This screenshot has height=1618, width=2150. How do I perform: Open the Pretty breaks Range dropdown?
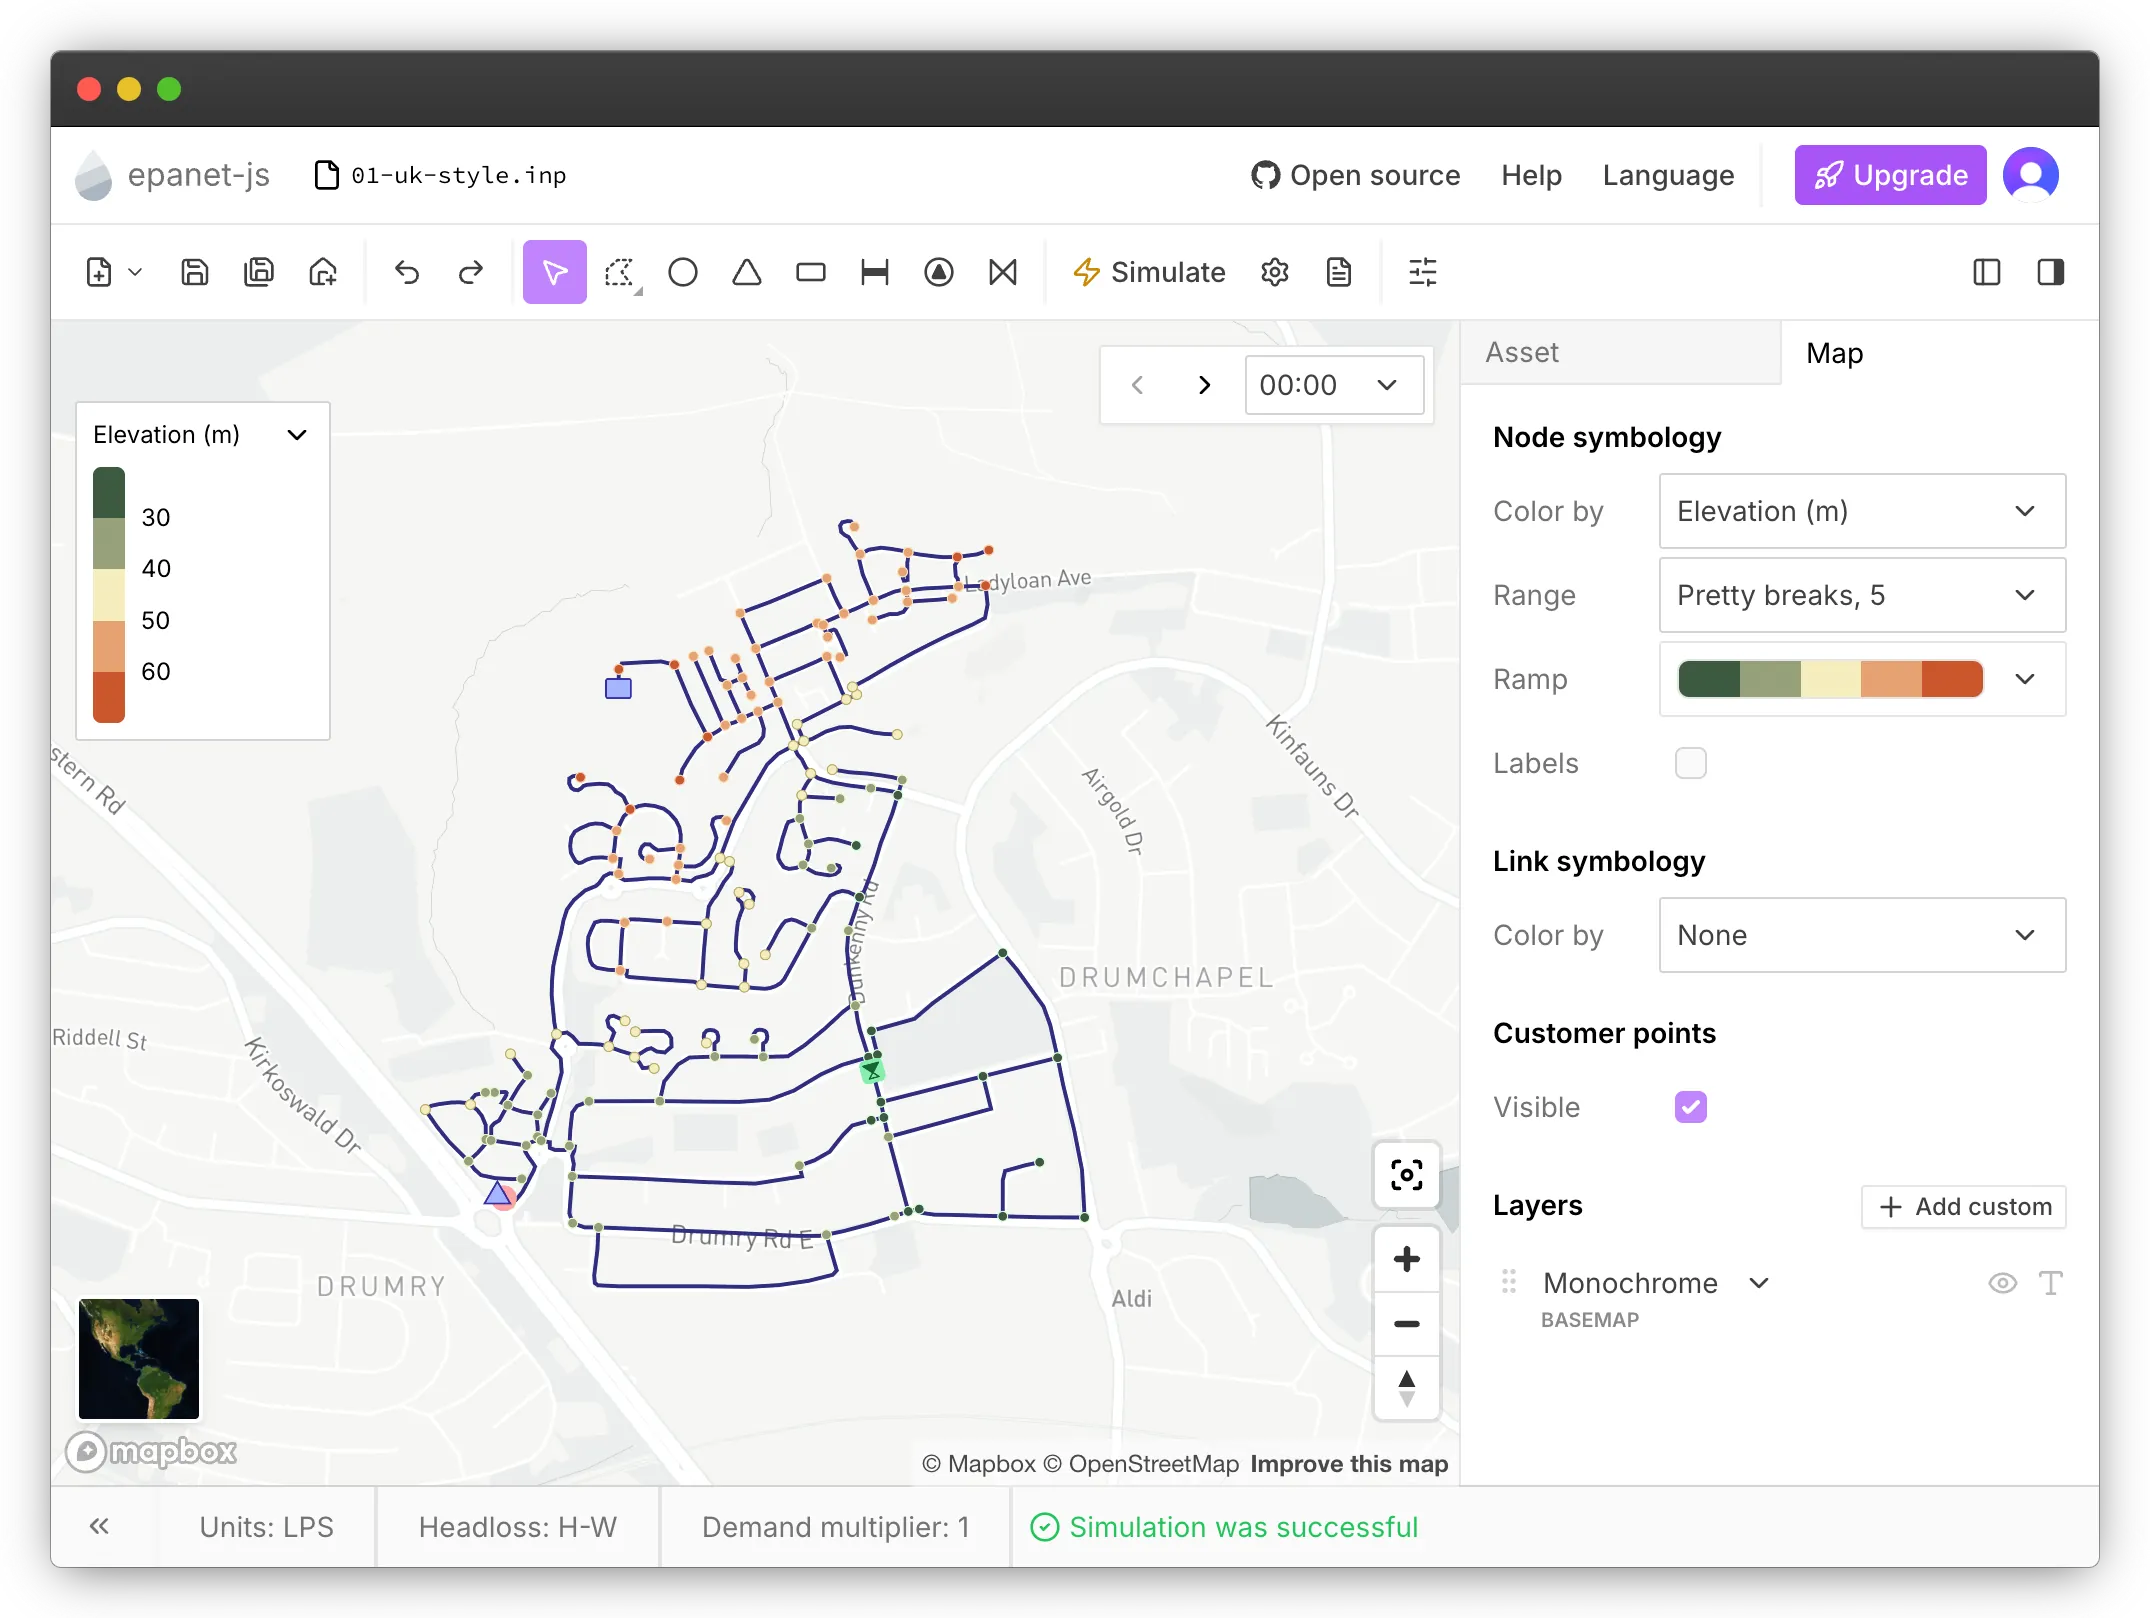(1861, 595)
